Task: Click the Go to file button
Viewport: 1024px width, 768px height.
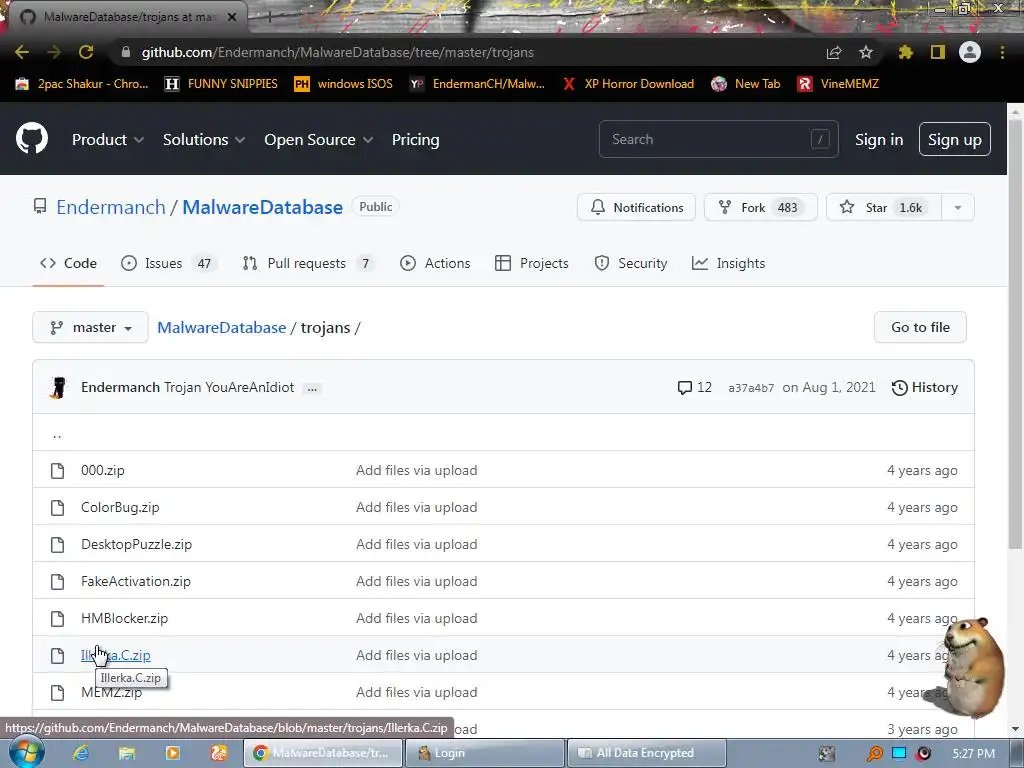Action: point(920,327)
